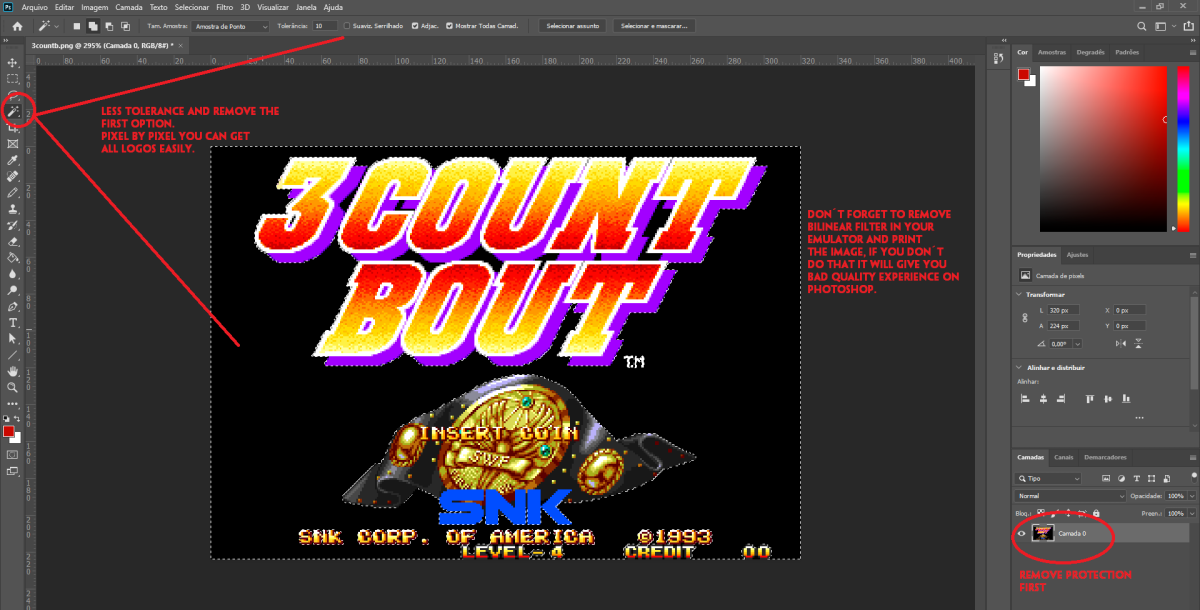Click Subtract from Selection mode icon
The height and width of the screenshot is (610, 1200).
(109, 26)
